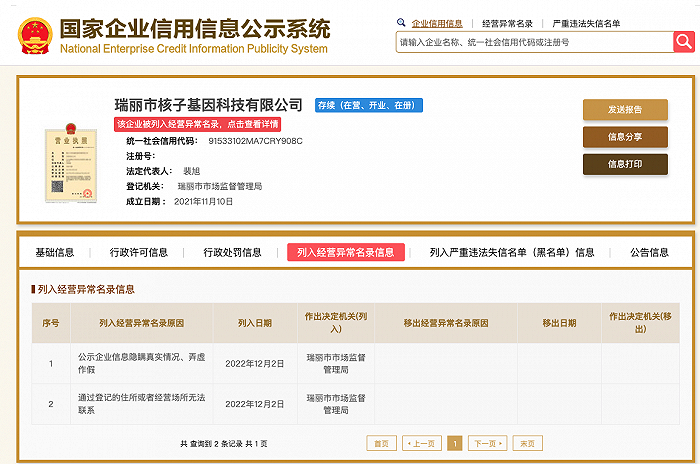Screen dimensions: 700x464
Task: Click the company name 瑞丽市核子基因科技有限公司
Action: coord(208,105)
